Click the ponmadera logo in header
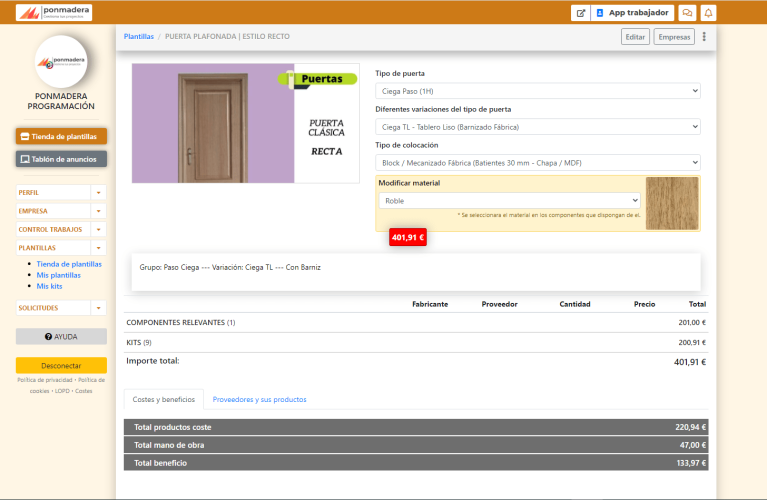The image size is (767, 500). pos(54,13)
